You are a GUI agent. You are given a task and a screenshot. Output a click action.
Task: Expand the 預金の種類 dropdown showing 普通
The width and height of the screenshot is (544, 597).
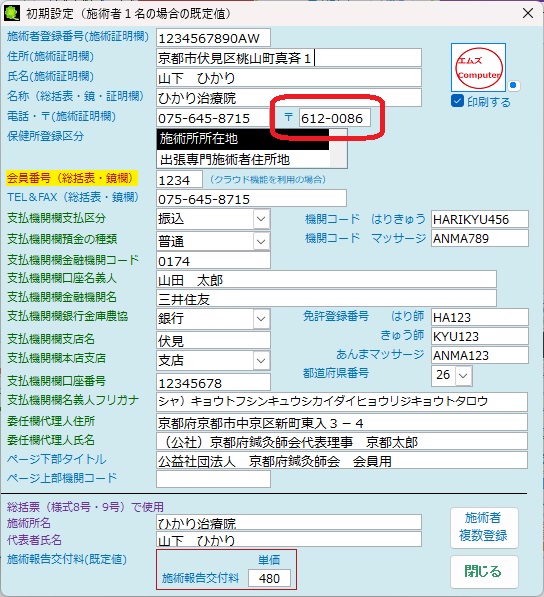pyautogui.click(x=213, y=241)
